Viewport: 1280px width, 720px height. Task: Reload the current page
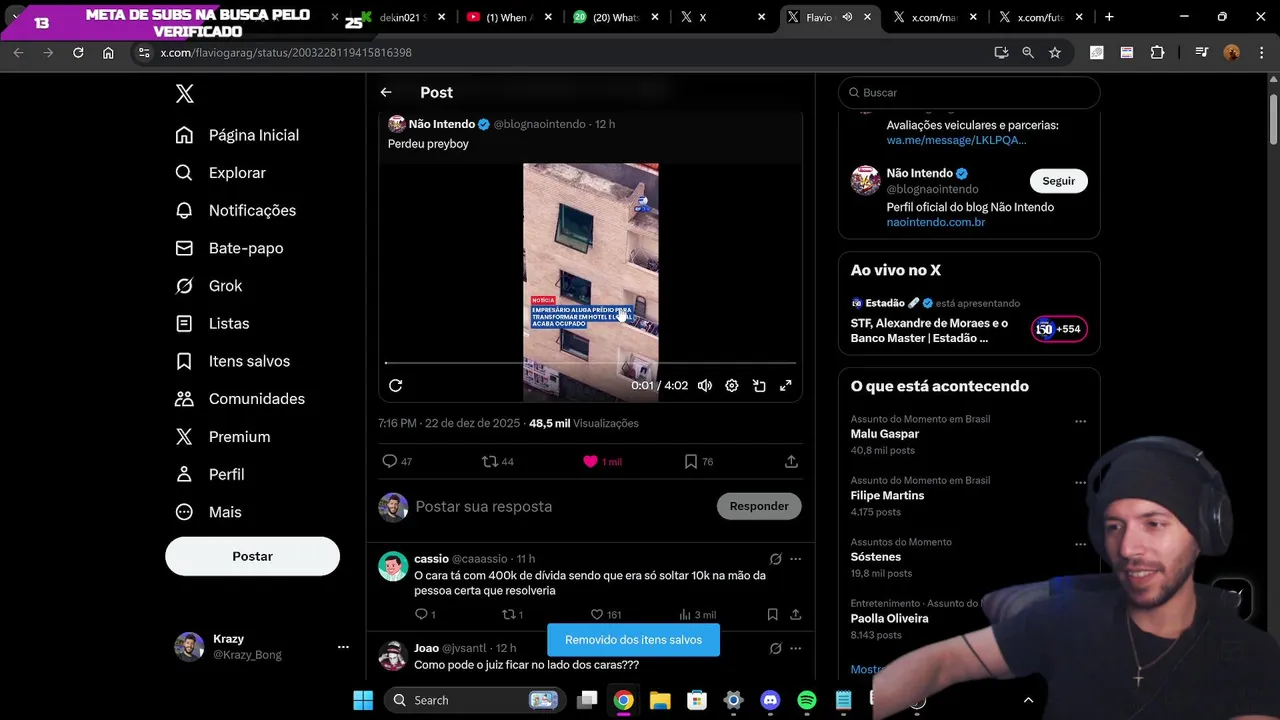coord(78,52)
